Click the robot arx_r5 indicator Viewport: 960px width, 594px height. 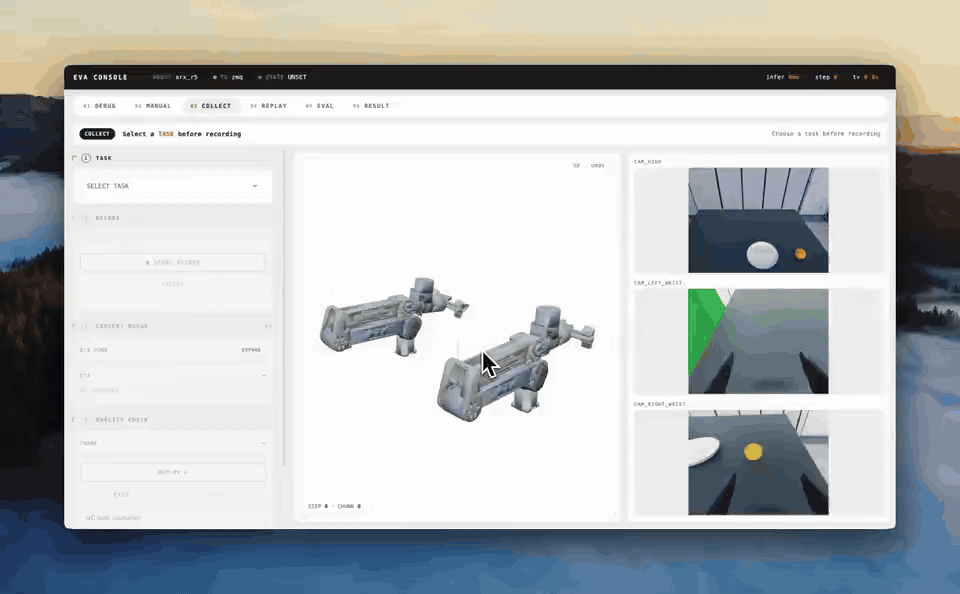click(175, 77)
